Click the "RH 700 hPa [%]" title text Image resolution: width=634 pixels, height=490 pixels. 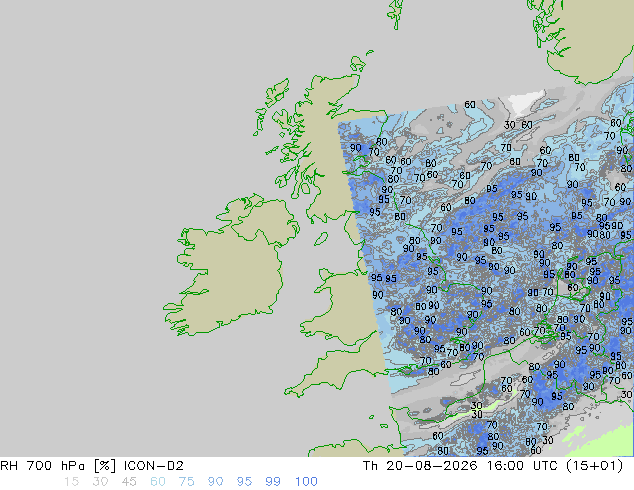[x=59, y=466]
